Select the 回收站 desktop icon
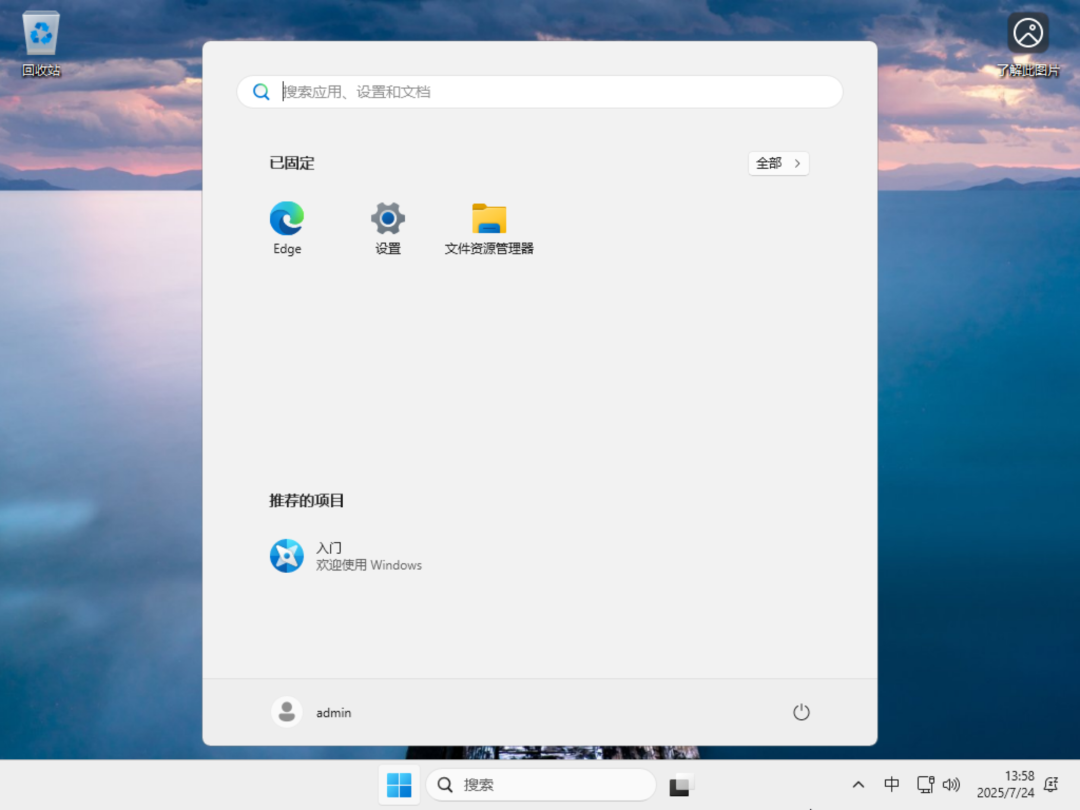This screenshot has height=810, width=1080. click(41, 44)
